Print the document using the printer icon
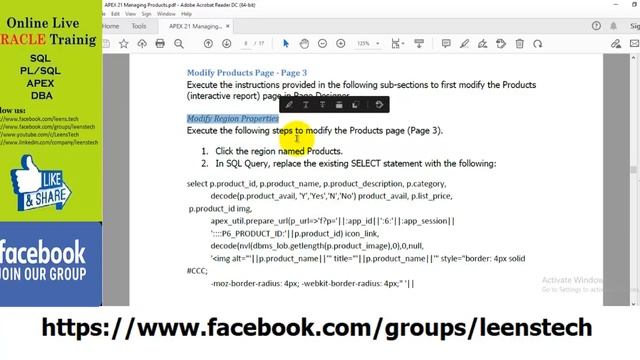 pyautogui.click(x=160, y=44)
